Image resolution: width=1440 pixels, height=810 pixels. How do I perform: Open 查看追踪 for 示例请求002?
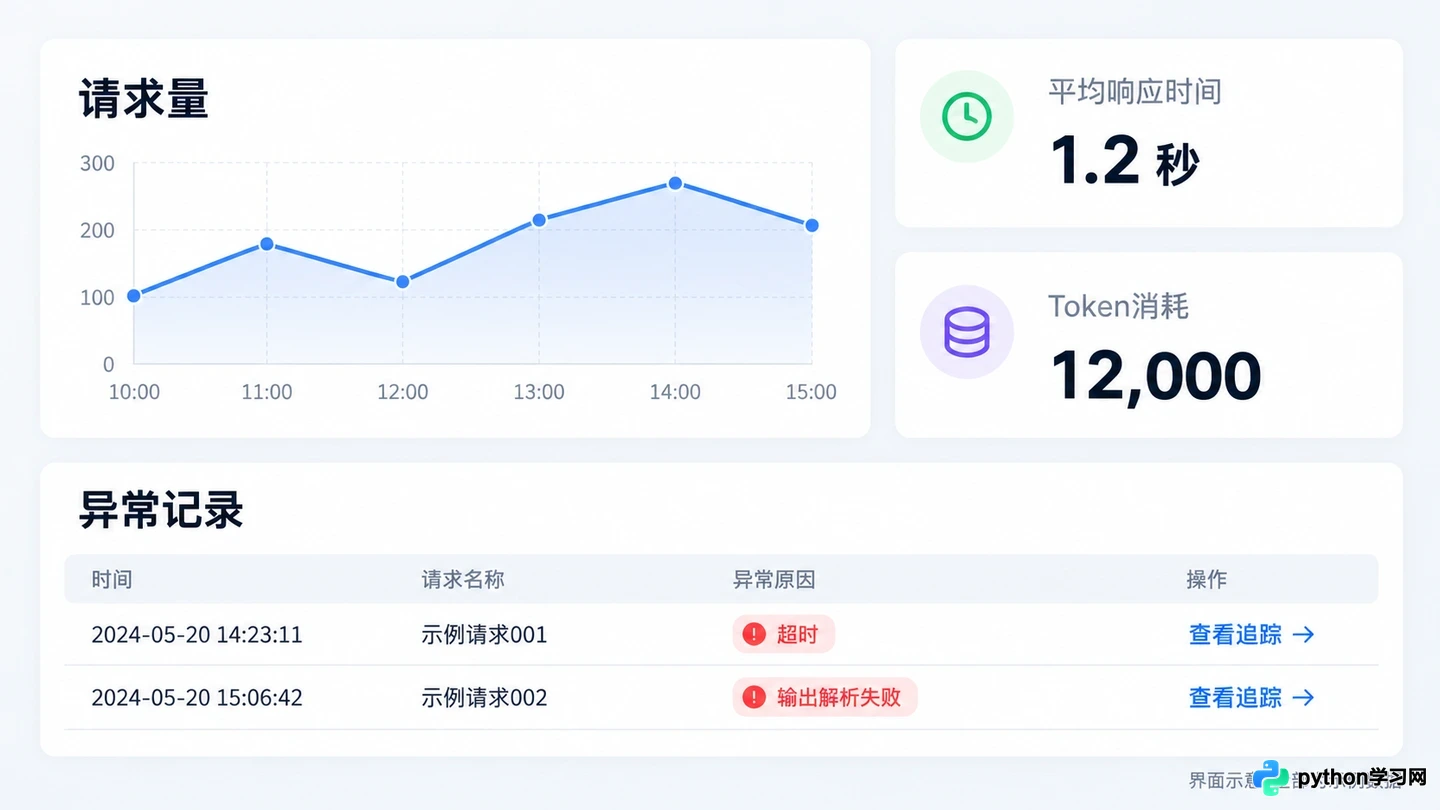pos(1251,697)
